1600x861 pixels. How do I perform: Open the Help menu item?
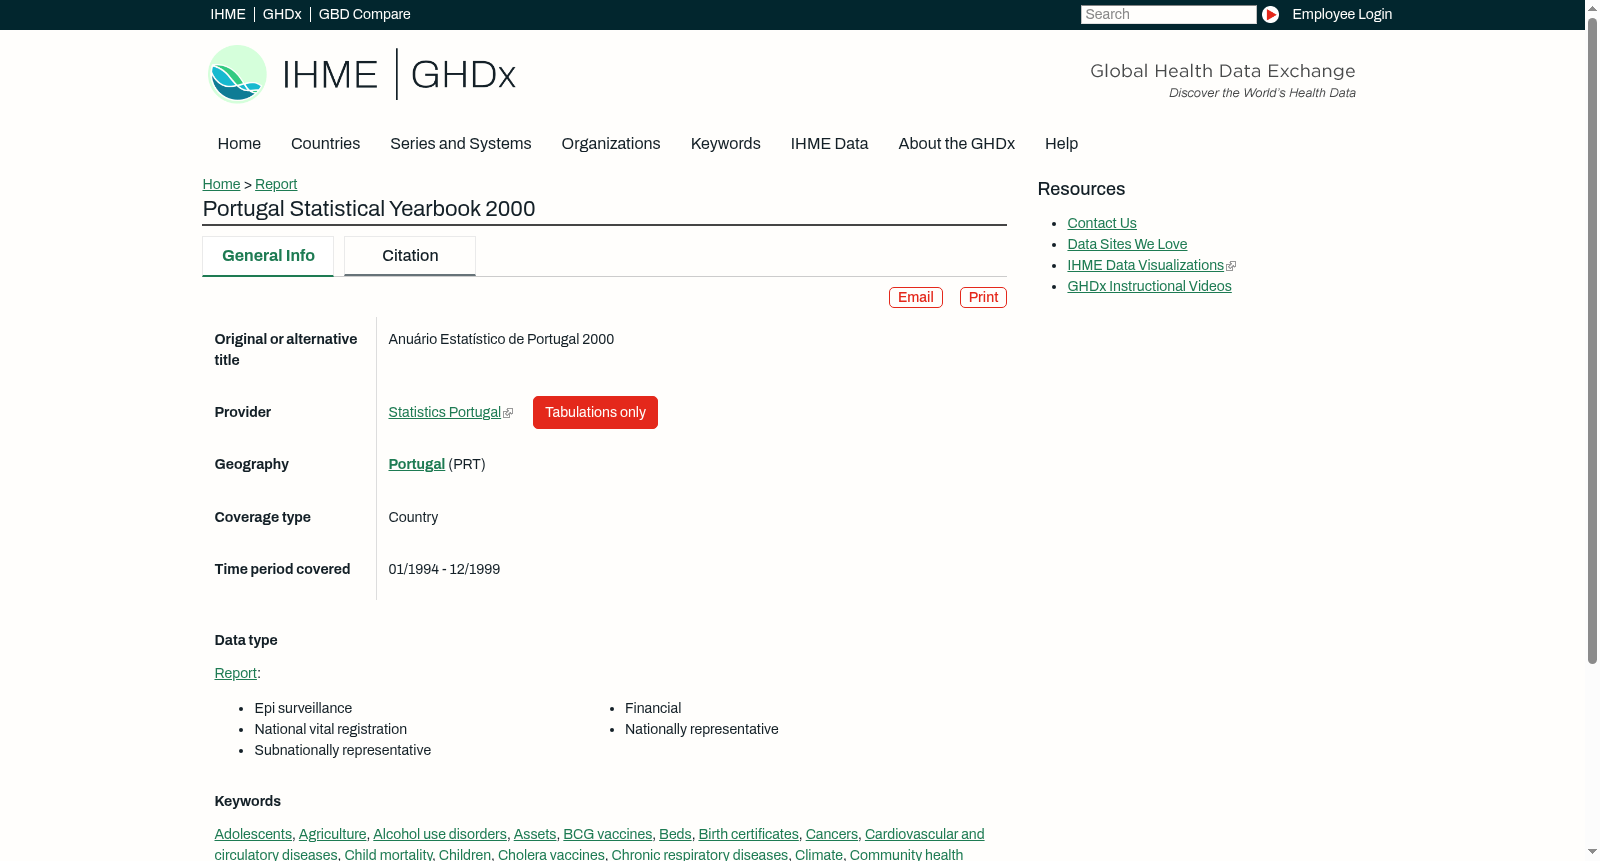pos(1061,143)
